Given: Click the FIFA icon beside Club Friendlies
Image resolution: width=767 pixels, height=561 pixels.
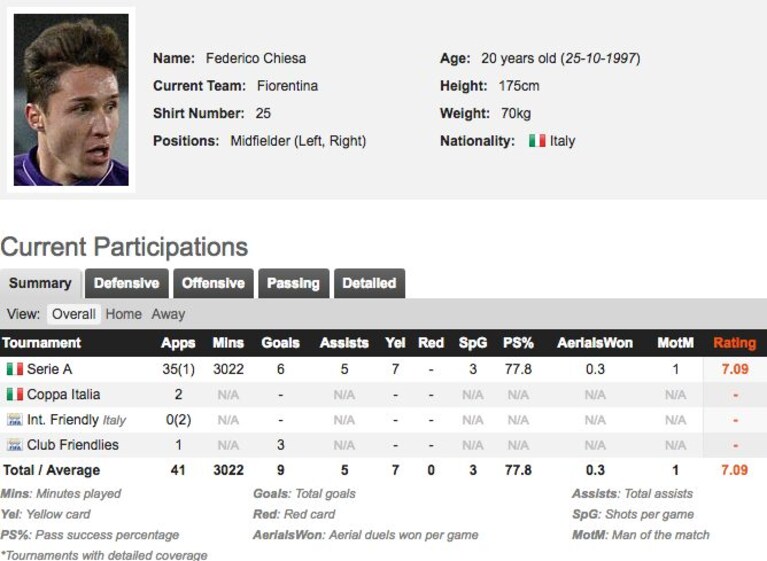Looking at the screenshot, I should pos(15,445).
